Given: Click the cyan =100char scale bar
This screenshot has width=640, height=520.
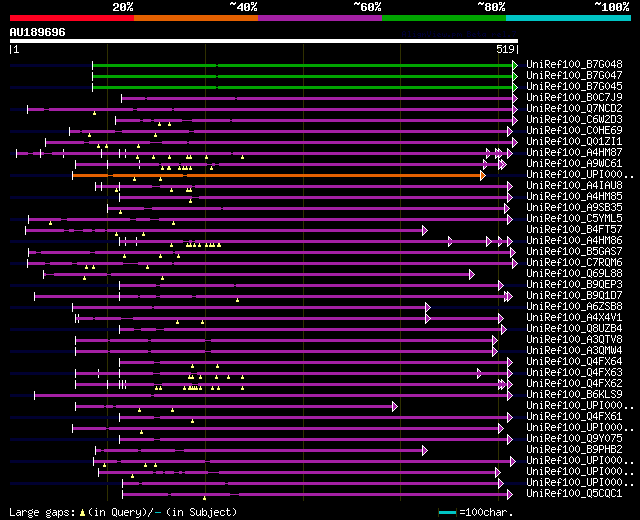Looking at the screenshot, I should coord(447,512).
